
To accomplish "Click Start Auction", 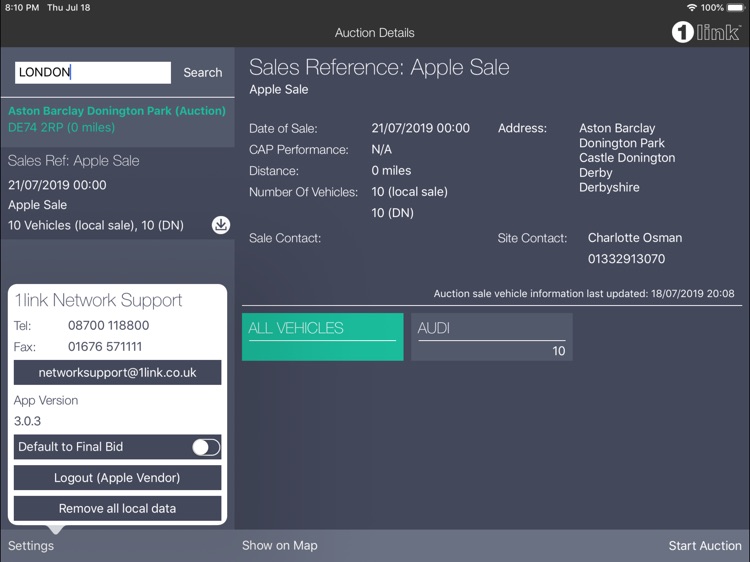I will coord(705,546).
